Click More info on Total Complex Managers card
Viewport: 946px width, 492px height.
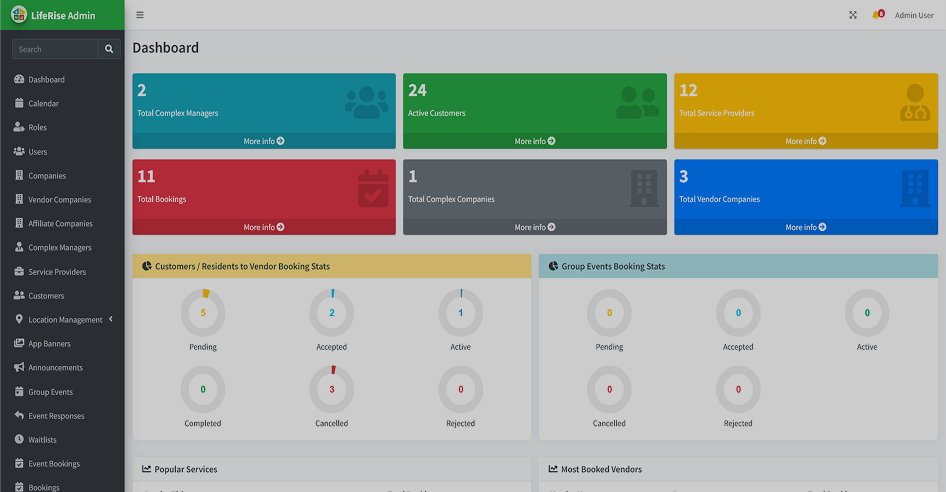[264, 141]
